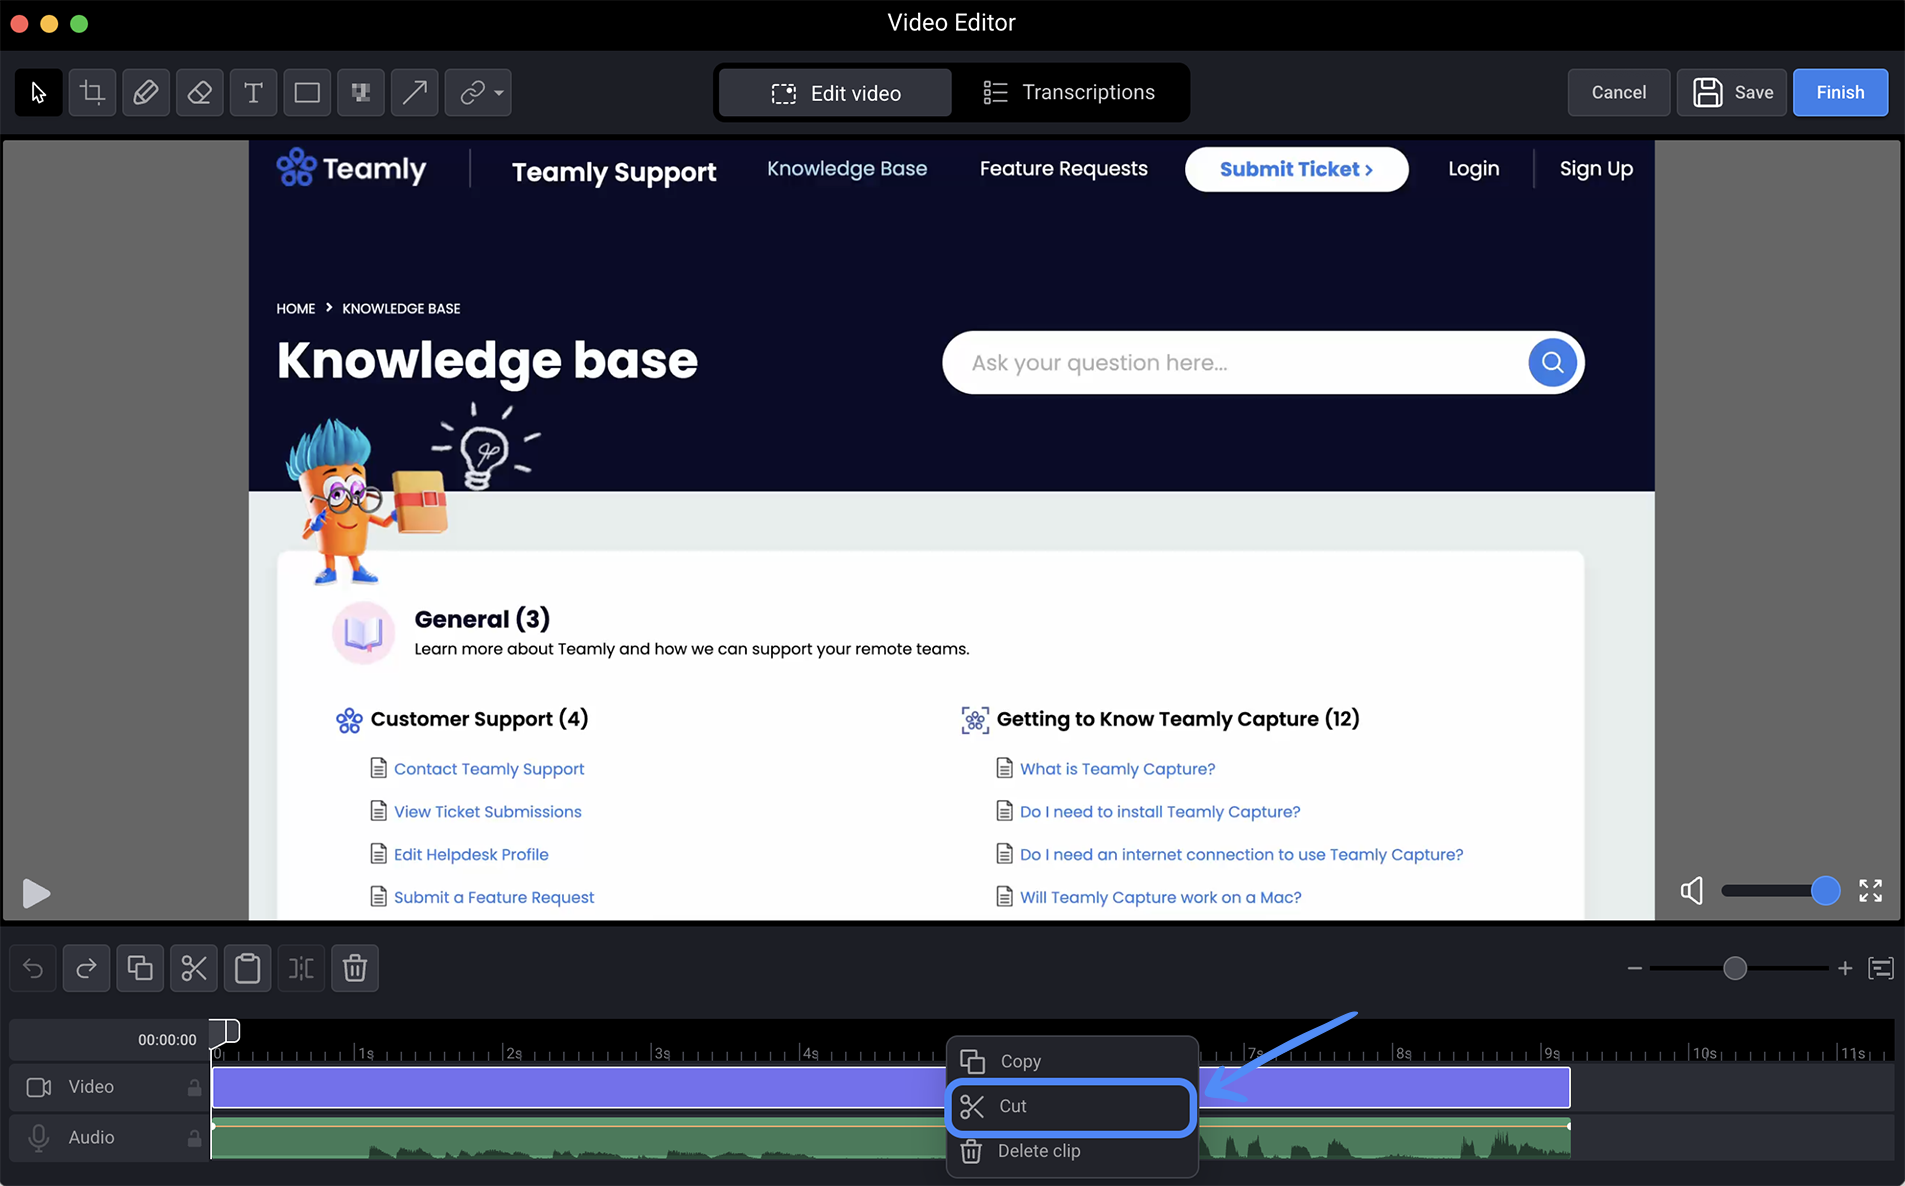
Task: Redo the timeline action
Action: pyautogui.click(x=87, y=968)
